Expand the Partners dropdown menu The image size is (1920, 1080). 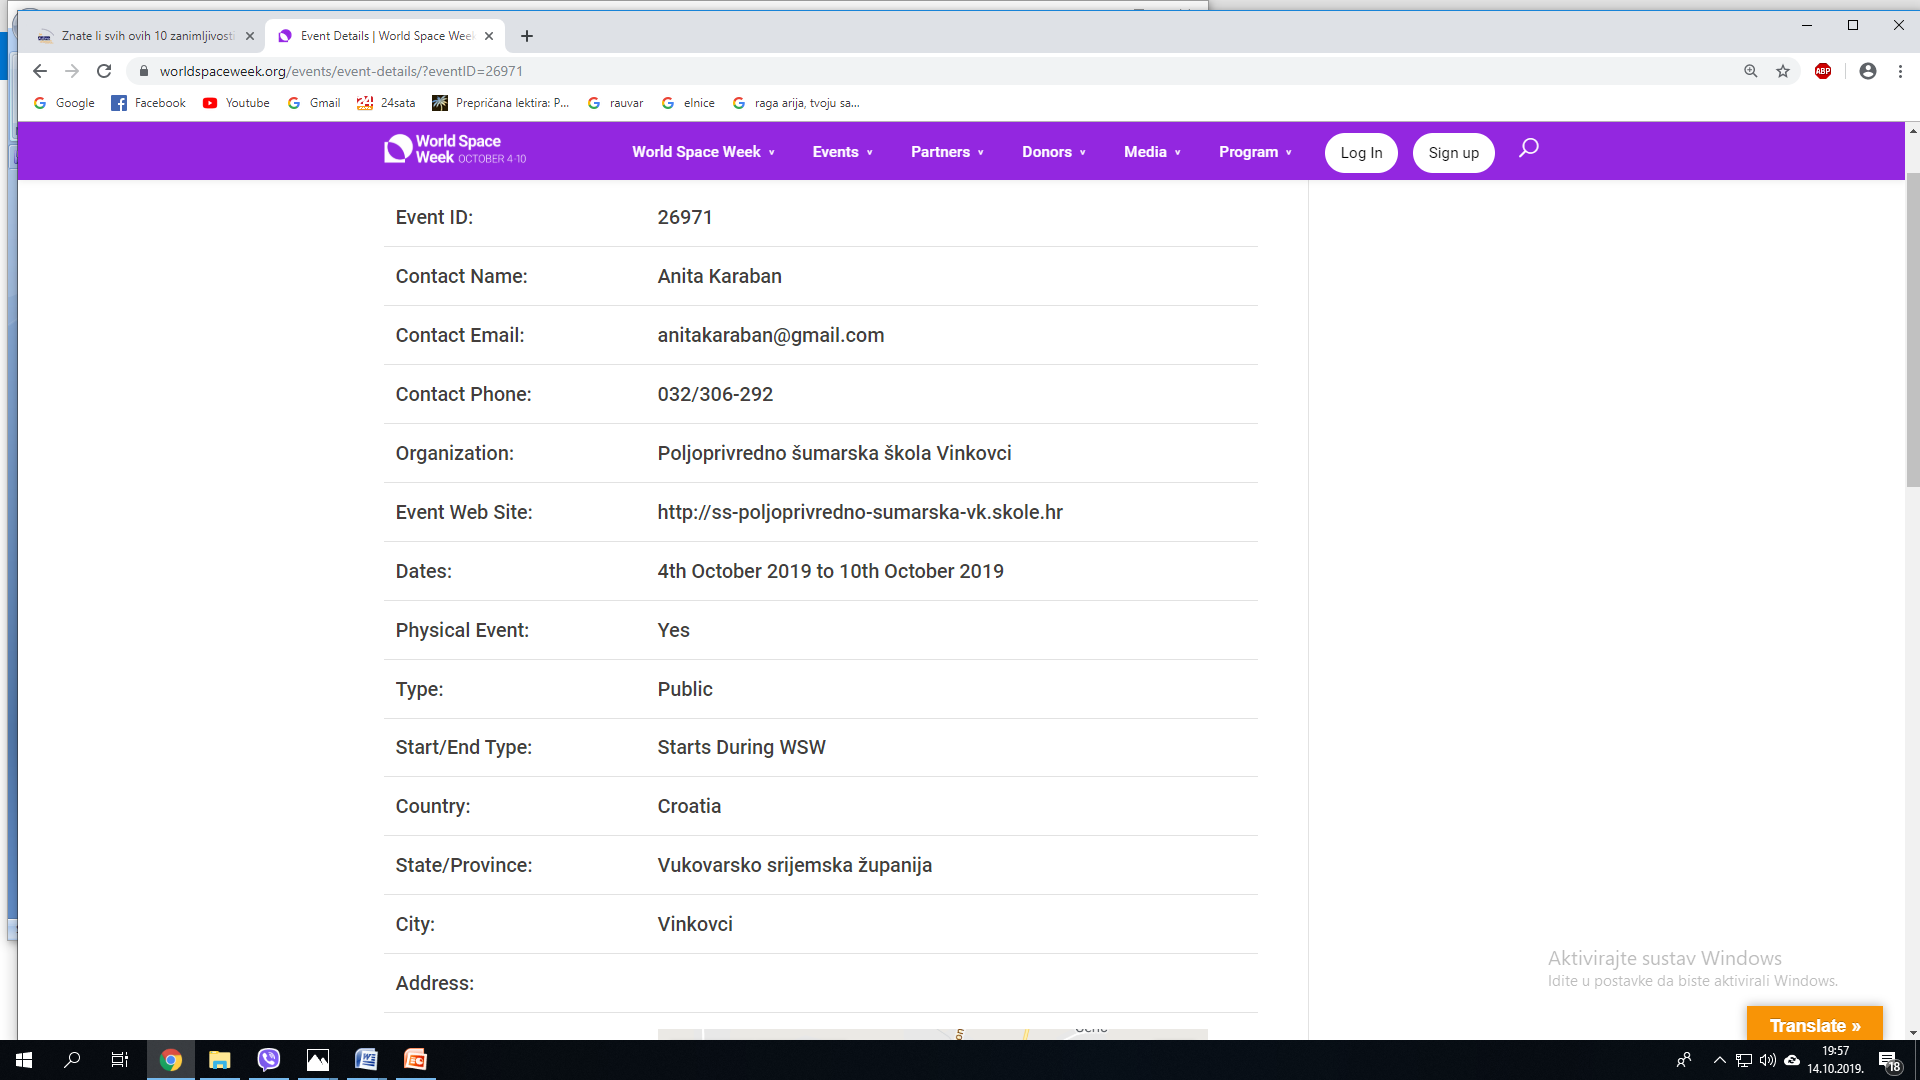pyautogui.click(x=947, y=152)
